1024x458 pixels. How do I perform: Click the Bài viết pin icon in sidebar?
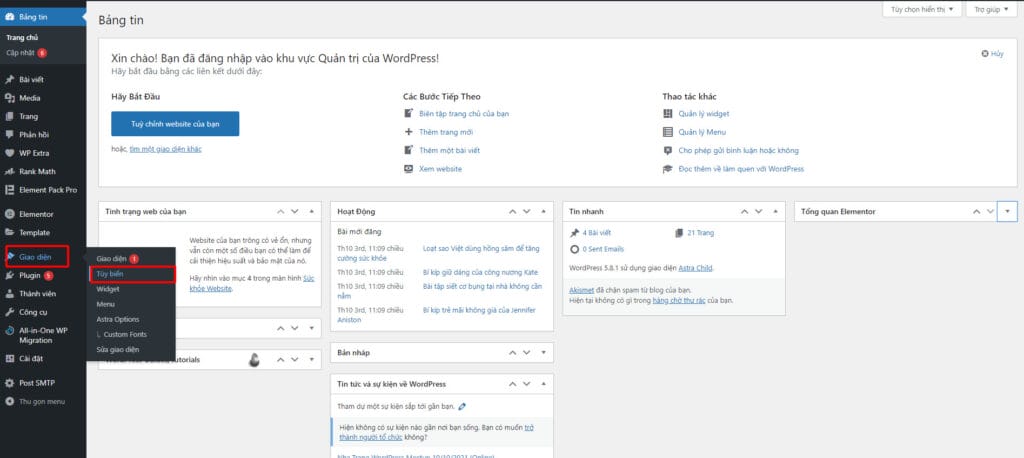[x=9, y=80]
